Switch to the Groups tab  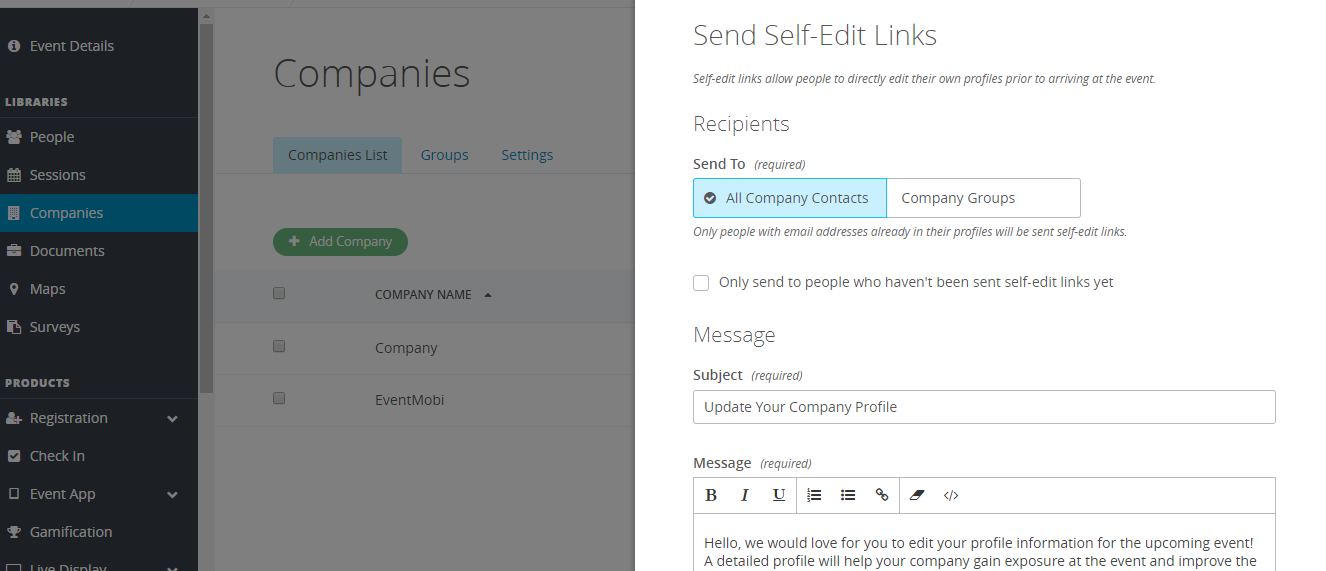click(x=445, y=155)
